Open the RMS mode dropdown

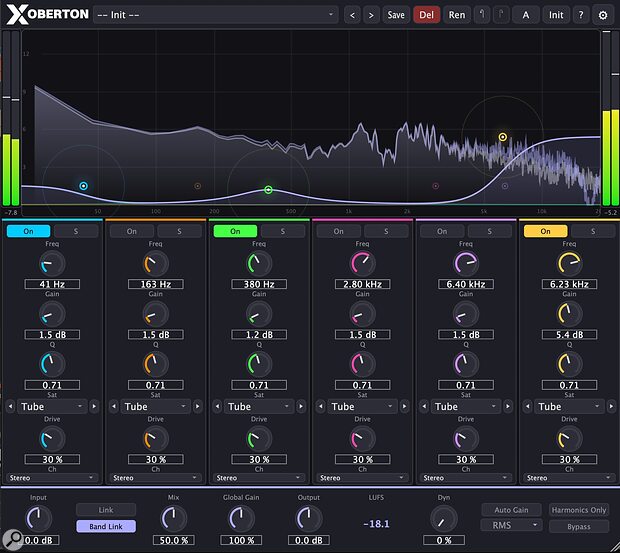tap(511, 525)
